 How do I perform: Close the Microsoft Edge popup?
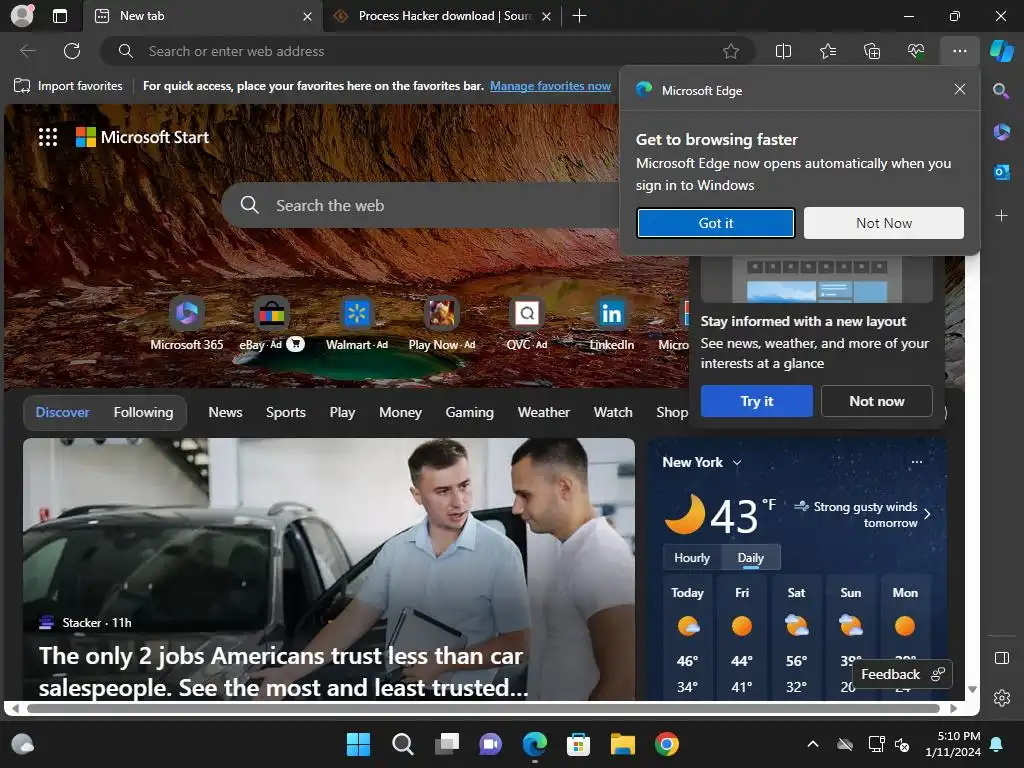(959, 89)
